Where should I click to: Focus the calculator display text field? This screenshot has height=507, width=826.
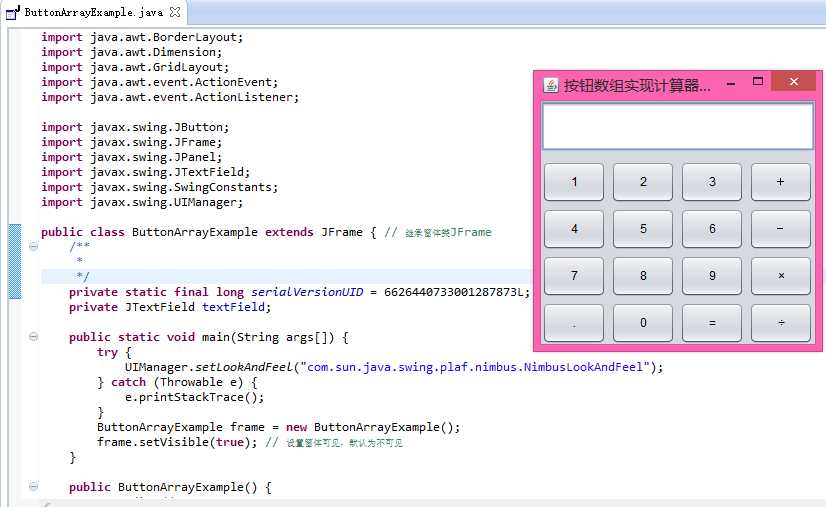click(678, 126)
